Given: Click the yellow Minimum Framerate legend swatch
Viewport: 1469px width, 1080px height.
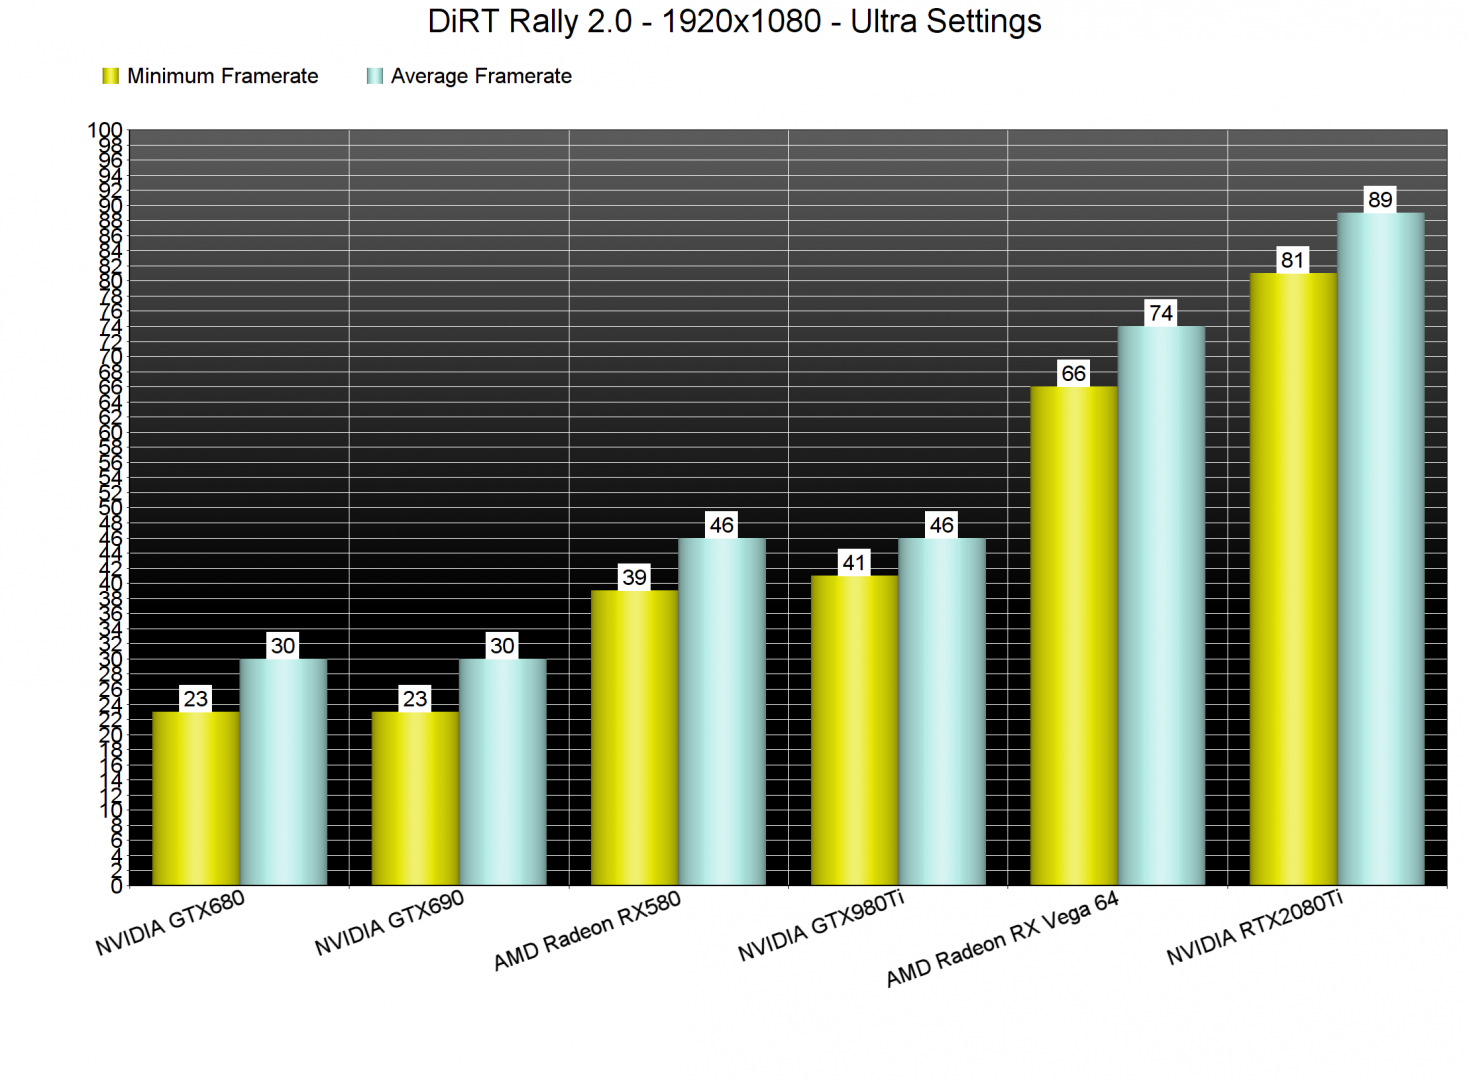Looking at the screenshot, I should 111,76.
